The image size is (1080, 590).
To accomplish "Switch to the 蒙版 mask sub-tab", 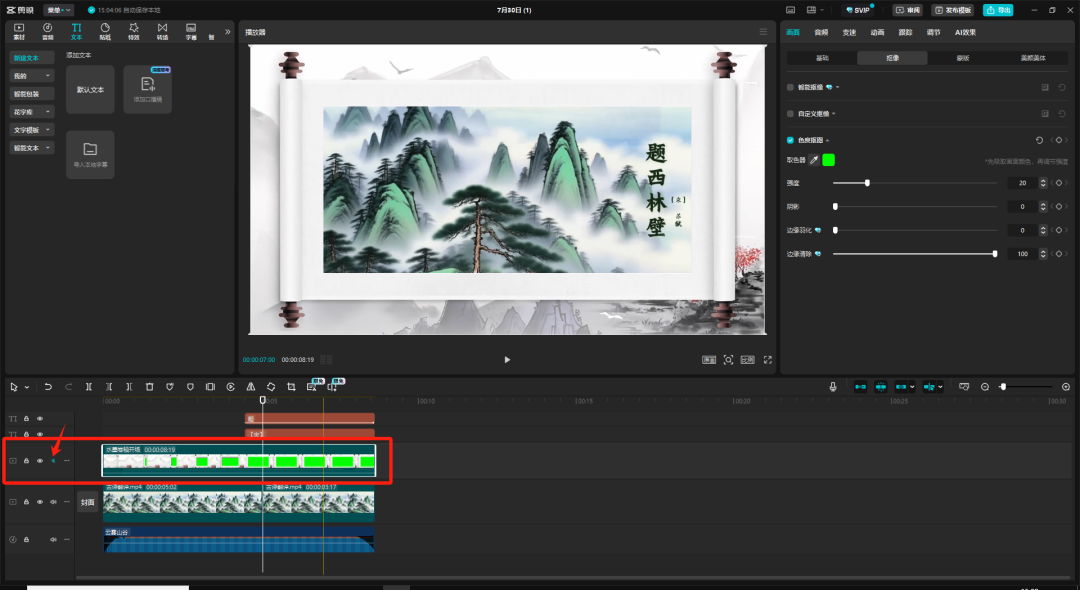I will [x=963, y=58].
